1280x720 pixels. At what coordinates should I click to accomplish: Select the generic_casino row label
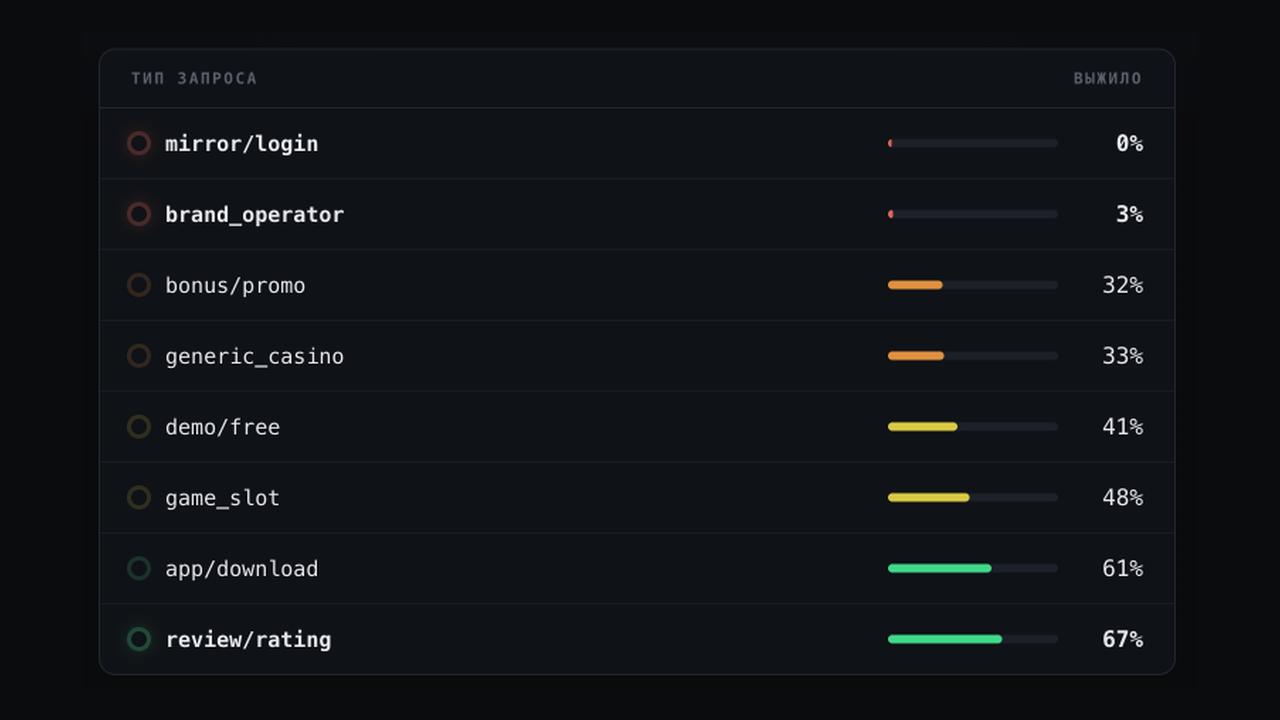click(254, 357)
